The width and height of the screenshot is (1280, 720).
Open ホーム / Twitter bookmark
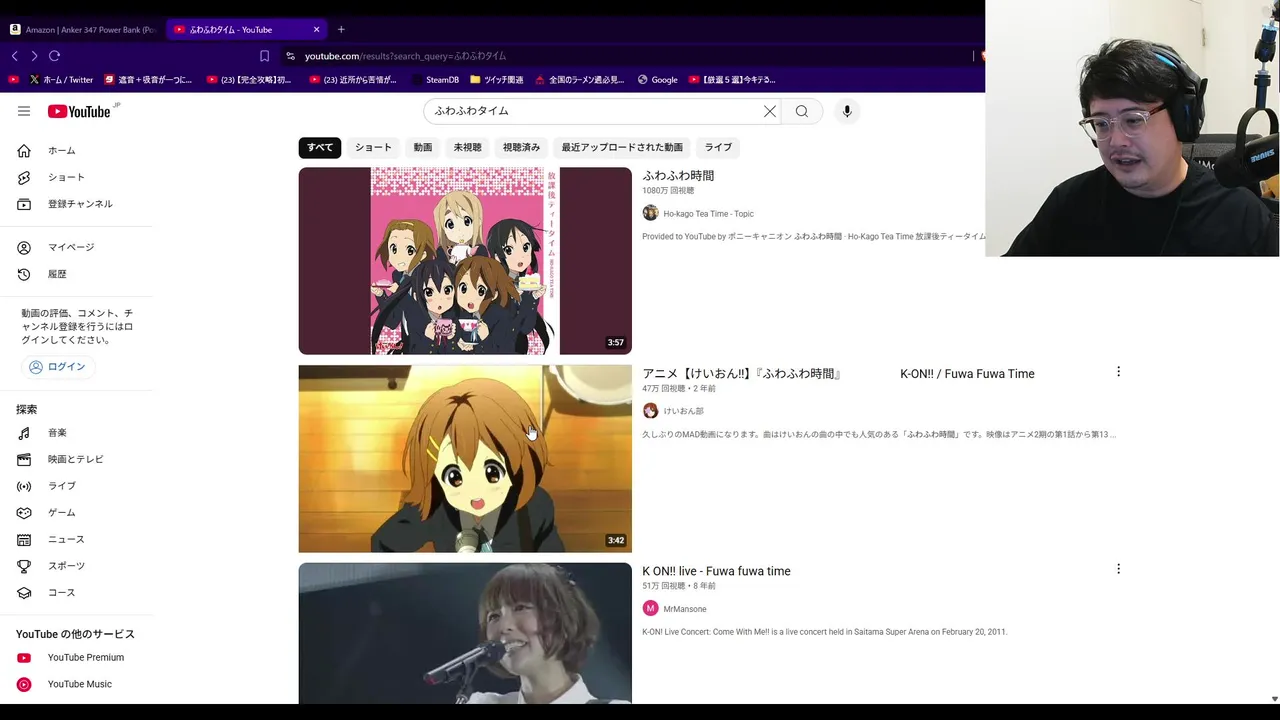(x=61, y=80)
